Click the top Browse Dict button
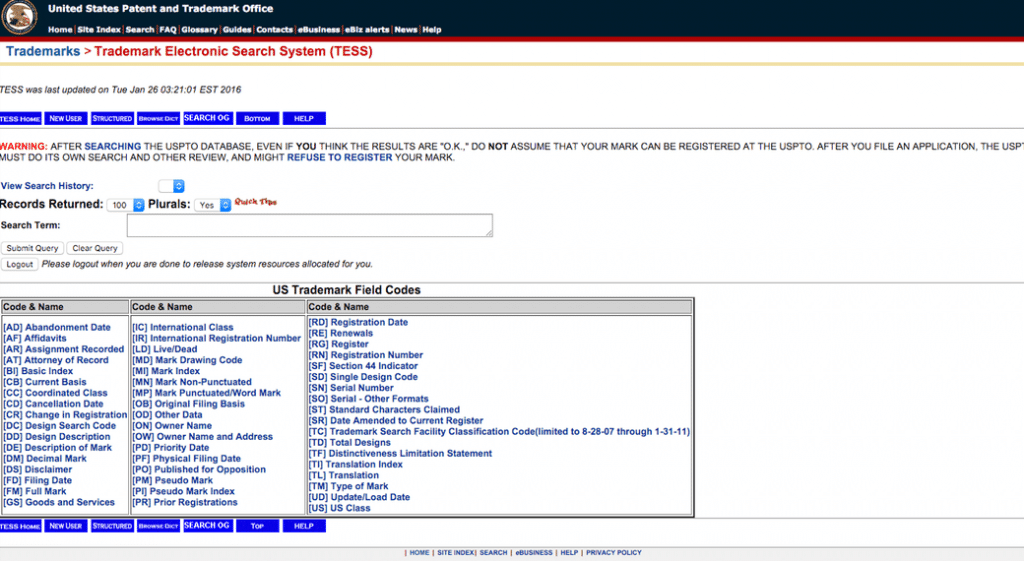 (159, 119)
